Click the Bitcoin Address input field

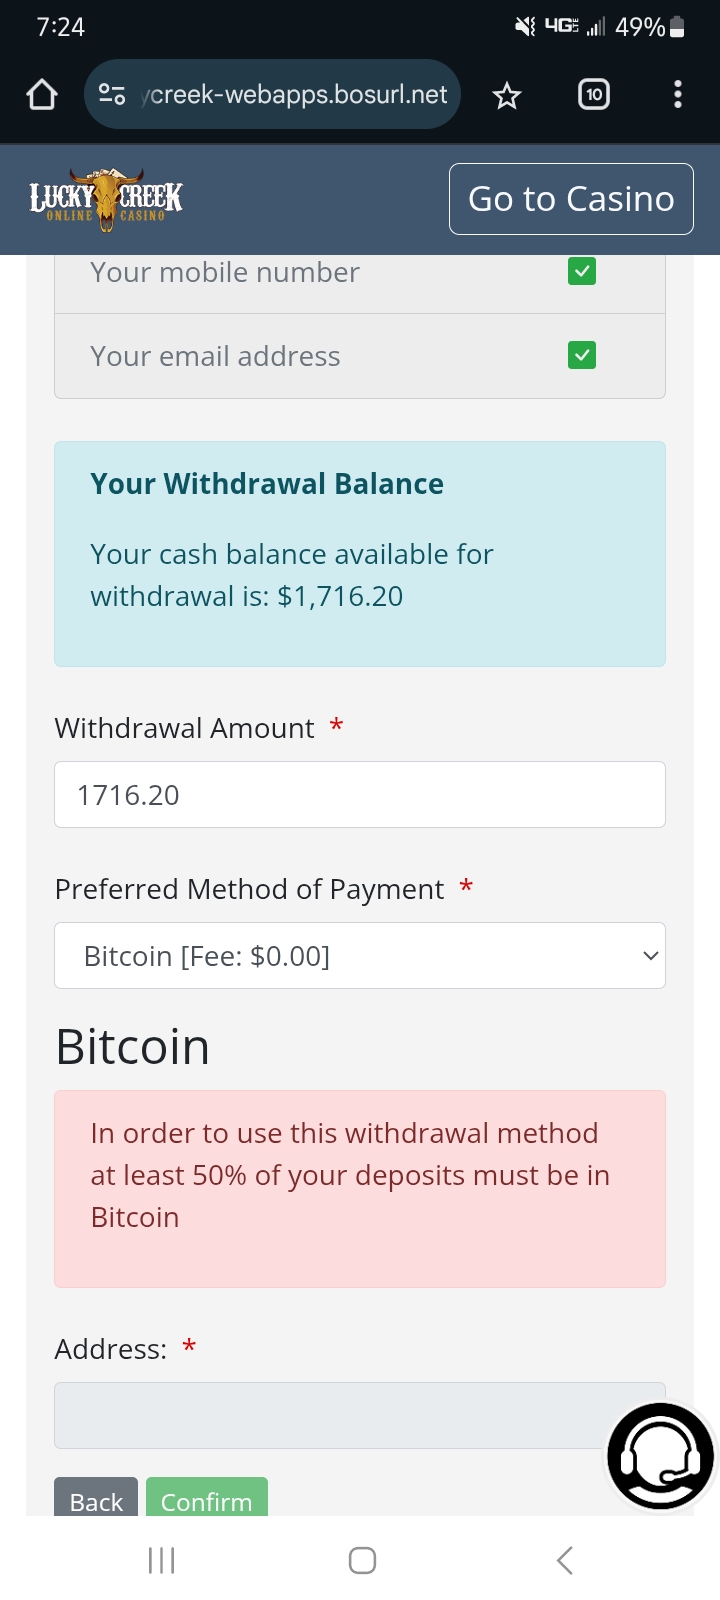[x=330, y=1415]
